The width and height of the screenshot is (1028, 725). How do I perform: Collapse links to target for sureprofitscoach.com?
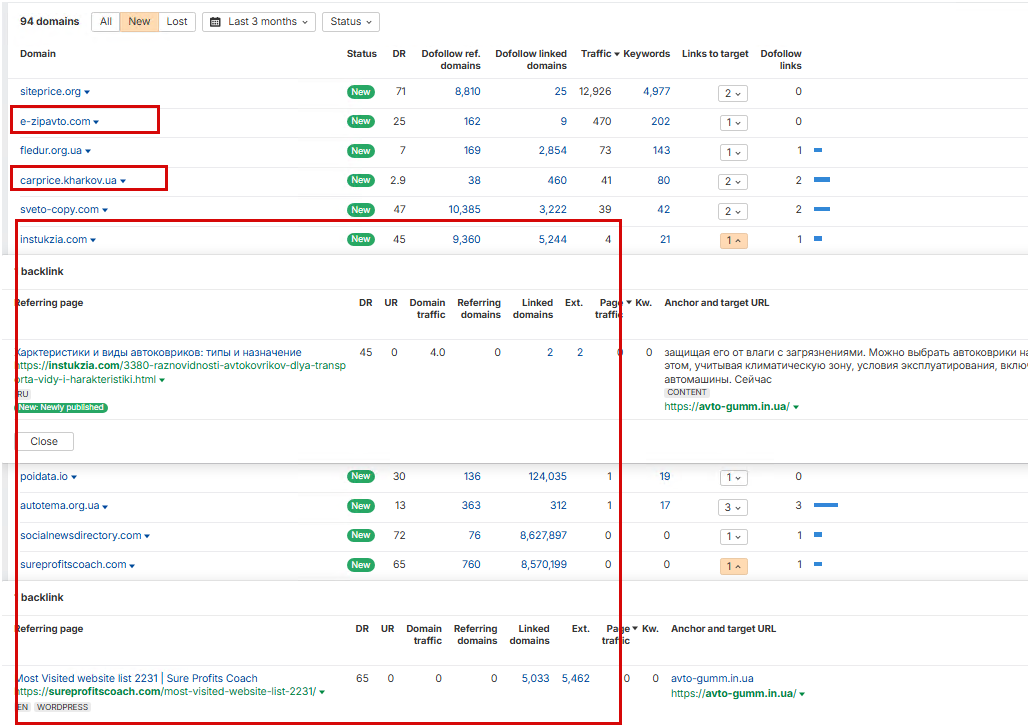733,566
